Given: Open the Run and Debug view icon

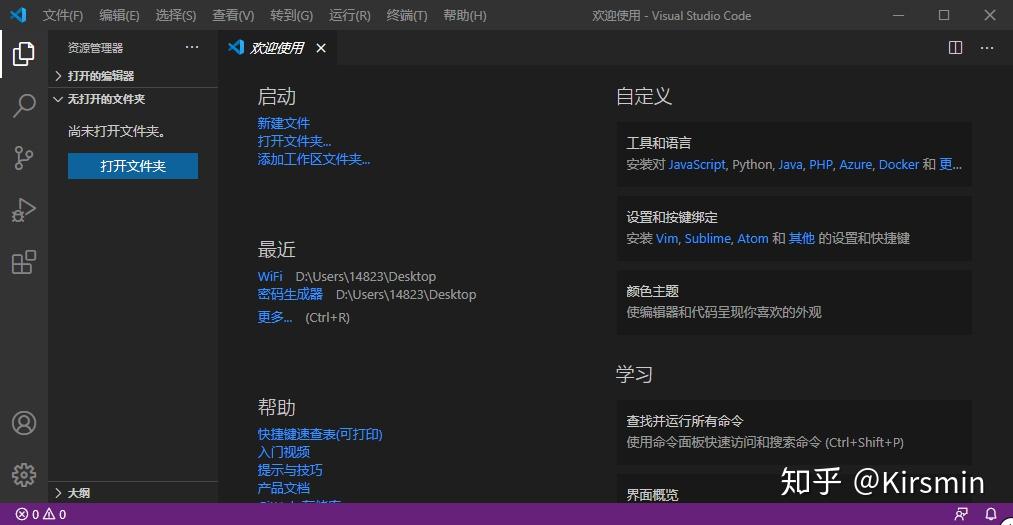Looking at the screenshot, I should coord(24,210).
